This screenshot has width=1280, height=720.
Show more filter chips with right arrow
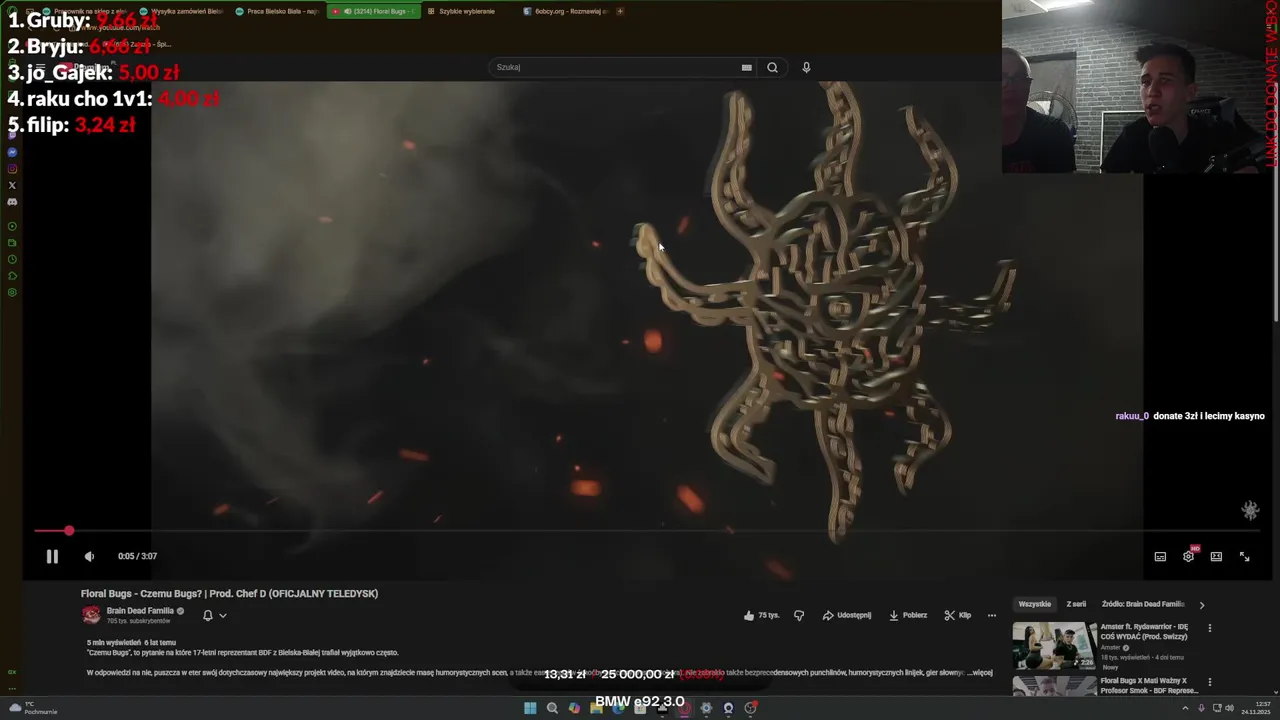[x=1201, y=604]
